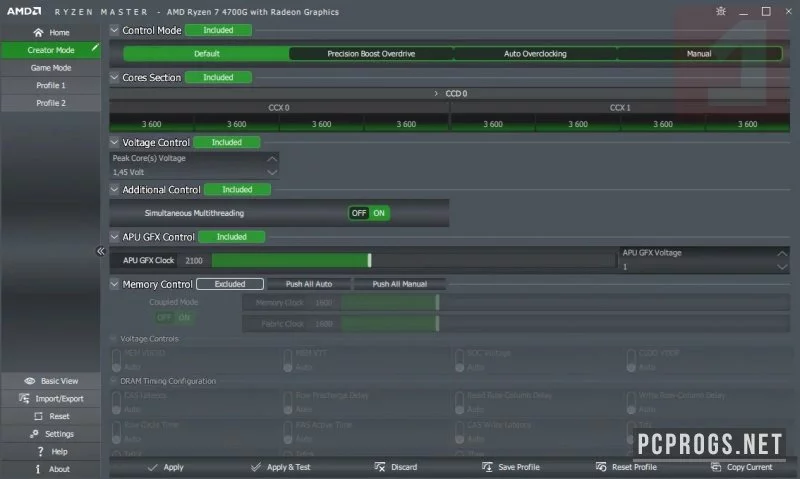Collapse the Voltage Control chevron

tap(114, 142)
